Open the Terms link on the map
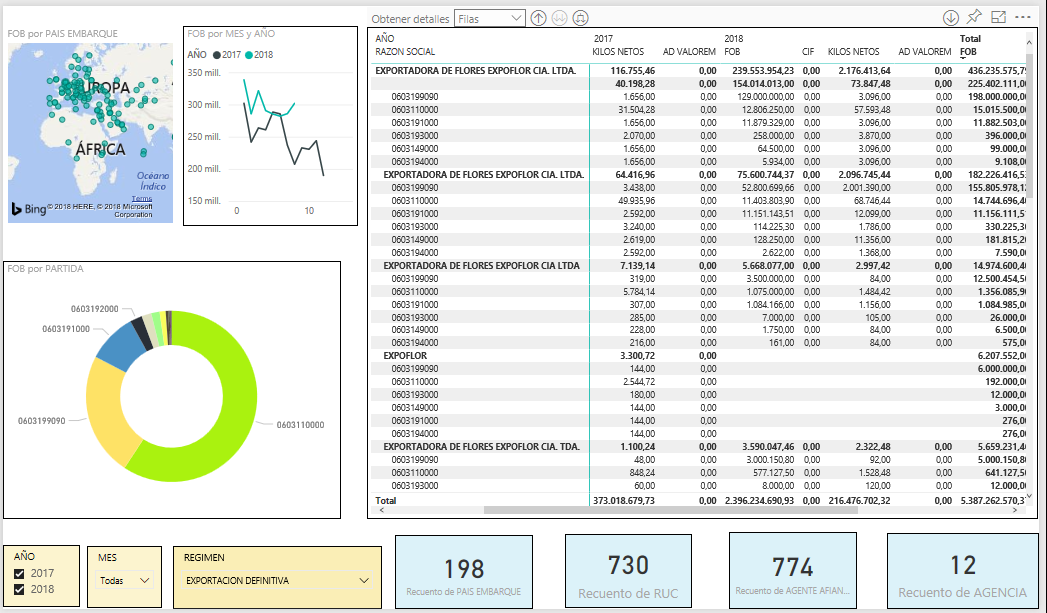 click(x=142, y=198)
